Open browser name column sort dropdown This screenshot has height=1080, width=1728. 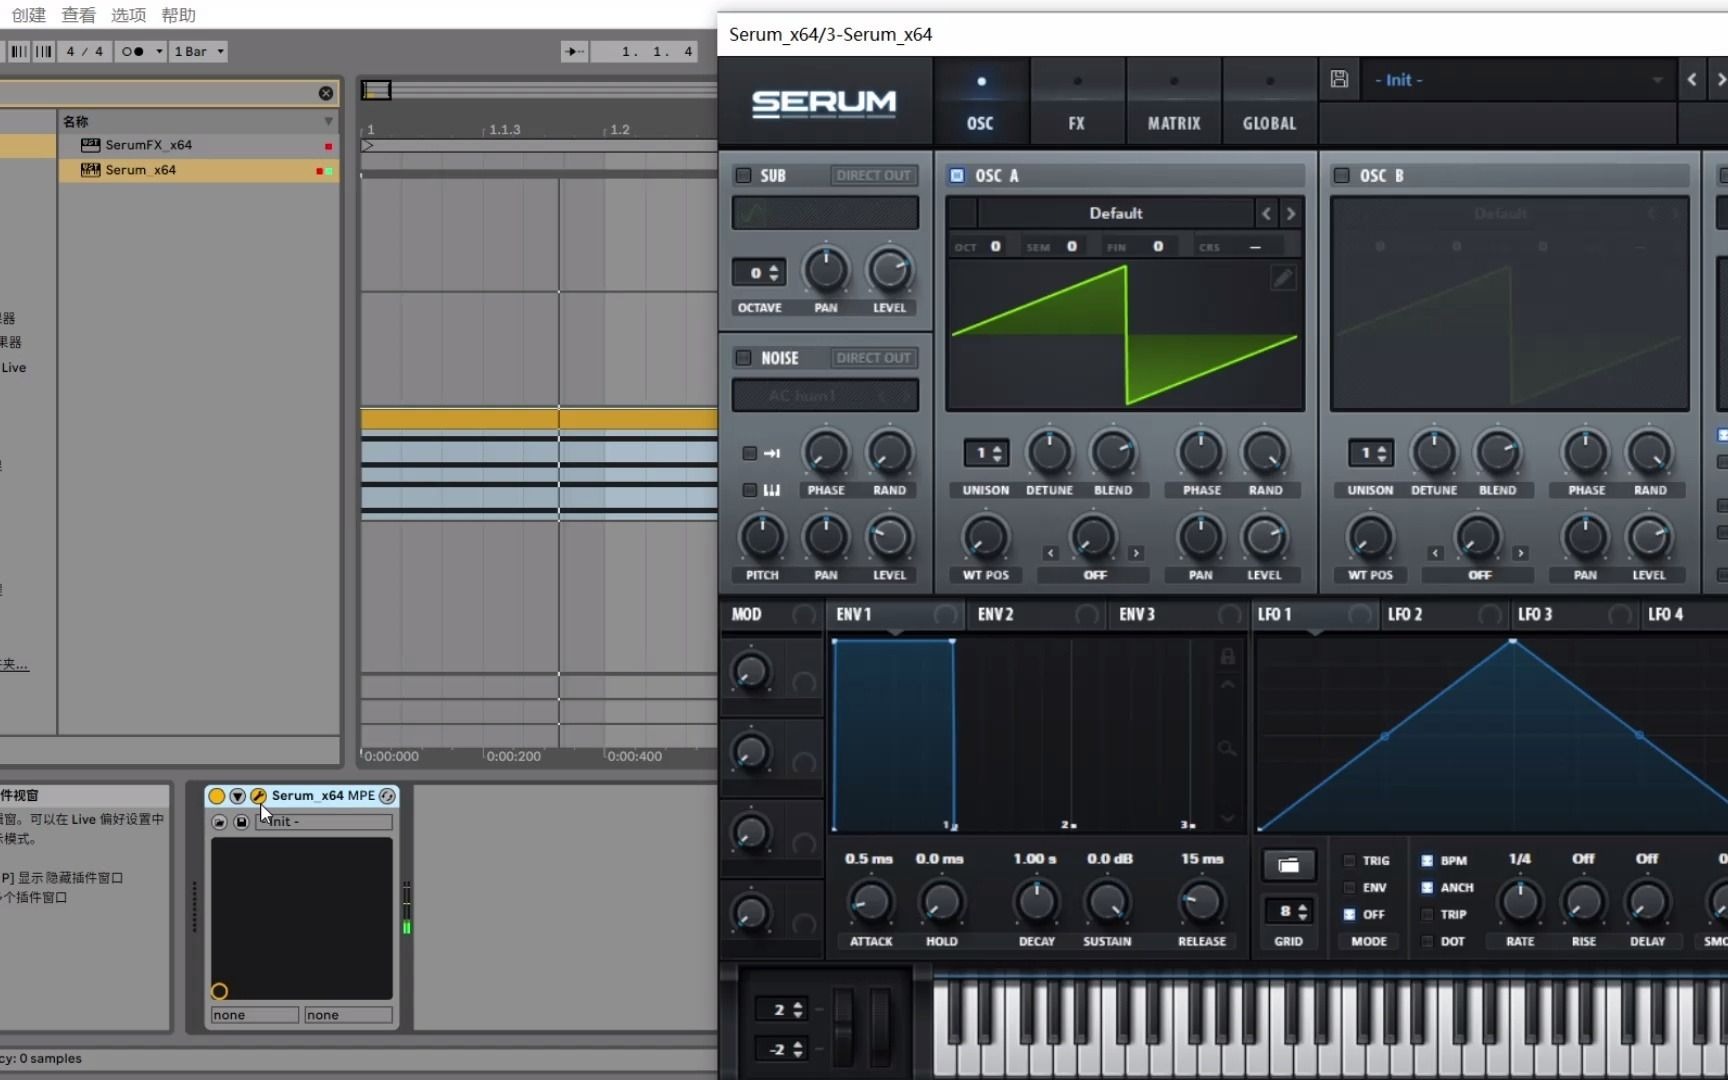(328, 121)
